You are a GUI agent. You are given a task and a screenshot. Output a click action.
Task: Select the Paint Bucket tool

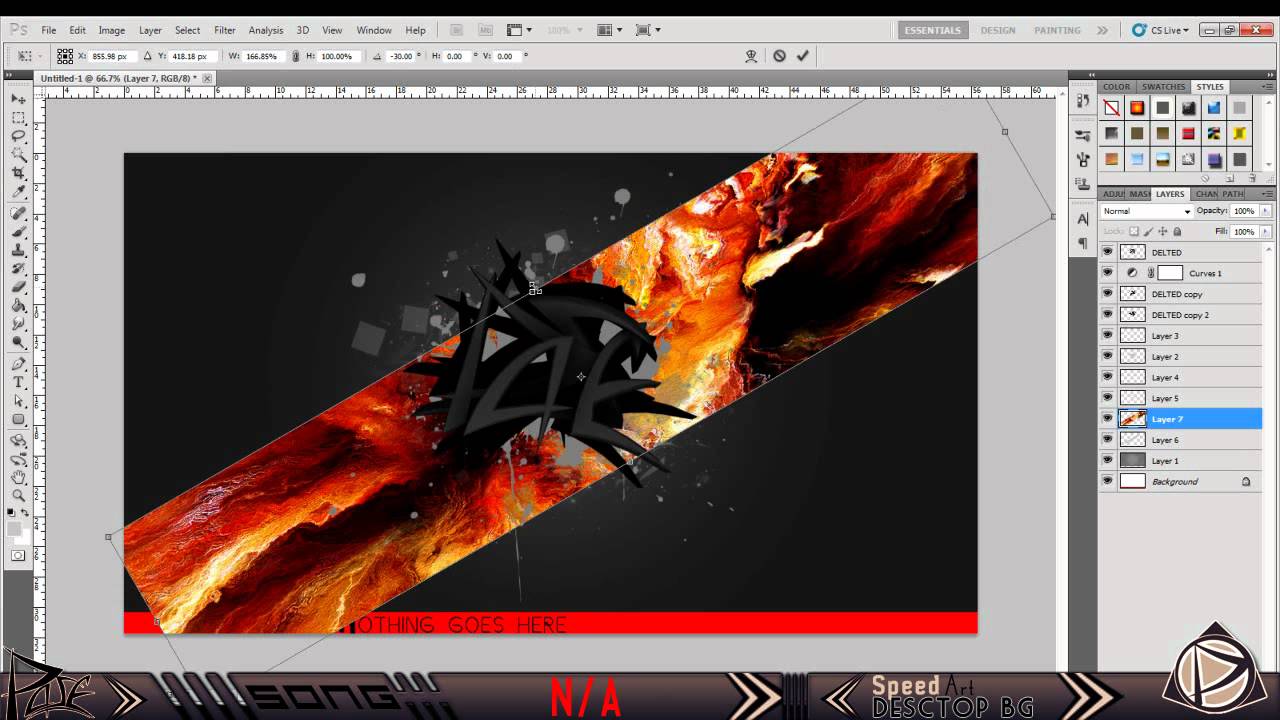point(18,306)
